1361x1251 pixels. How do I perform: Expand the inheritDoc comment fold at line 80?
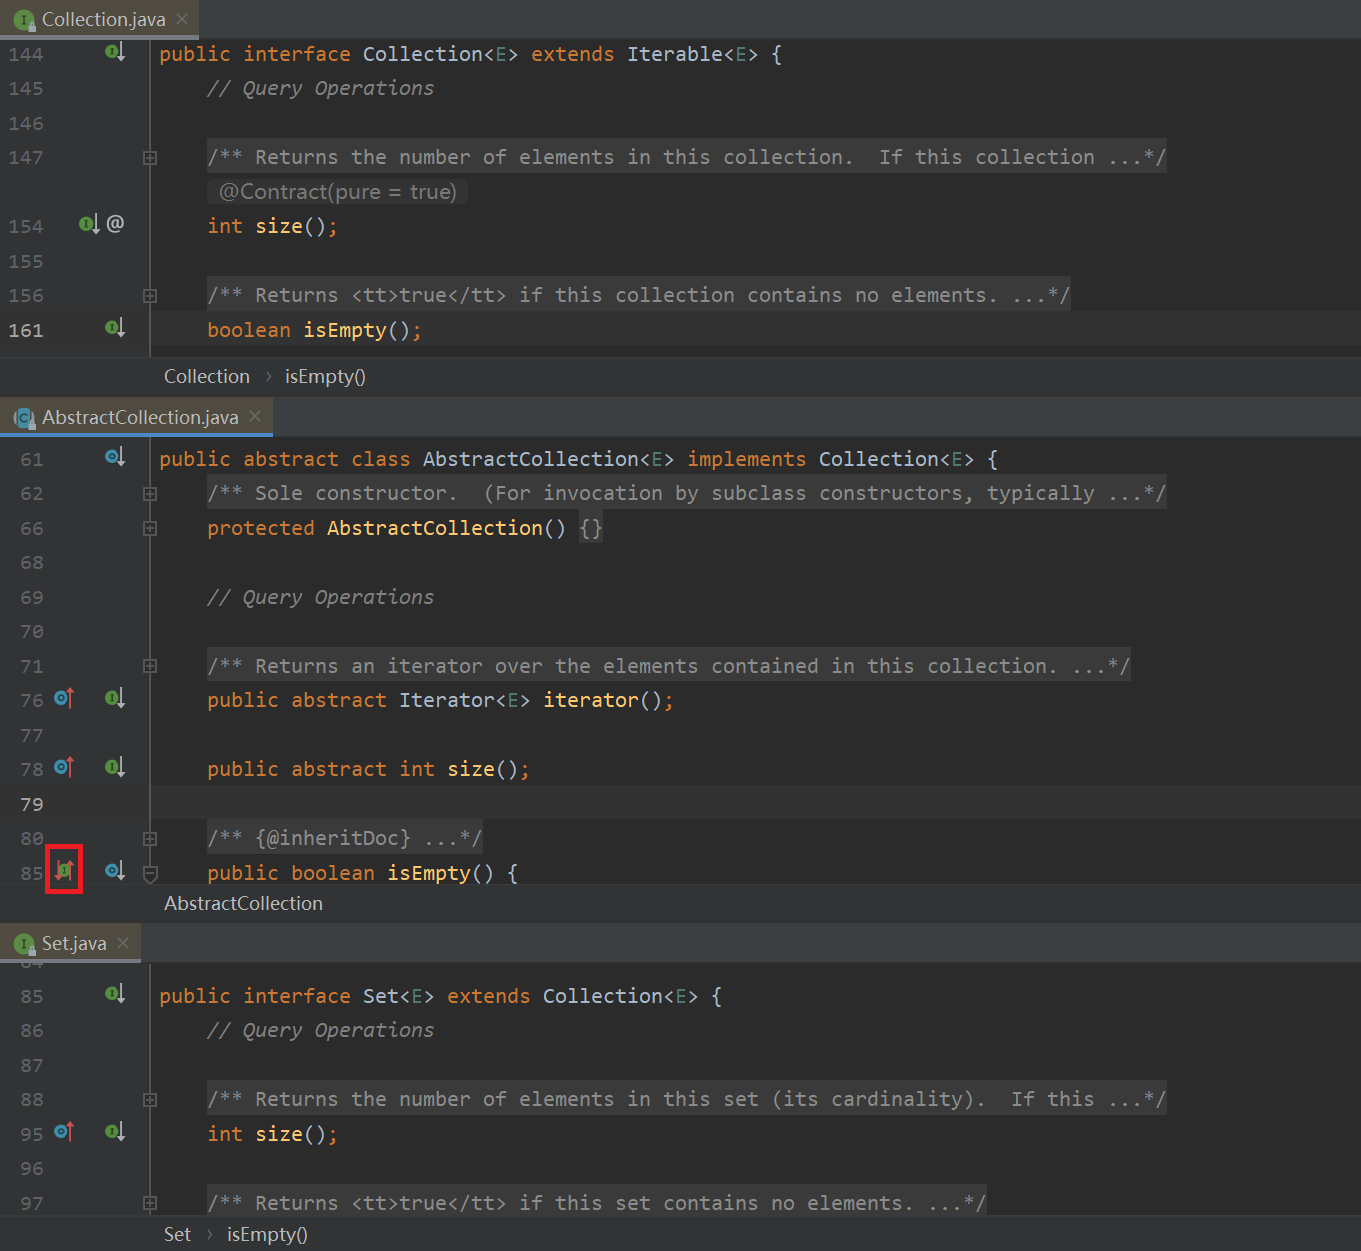coord(150,839)
